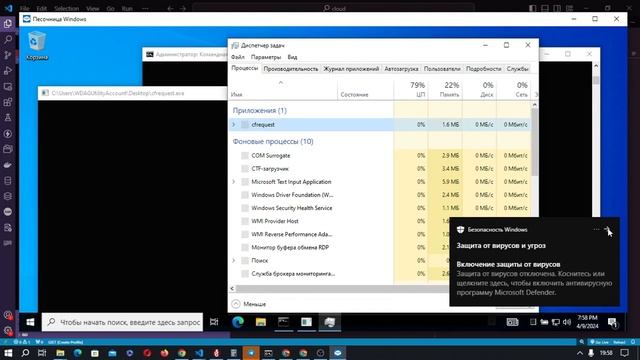
Task: Click VS Code command center search box
Action: coord(333,8)
